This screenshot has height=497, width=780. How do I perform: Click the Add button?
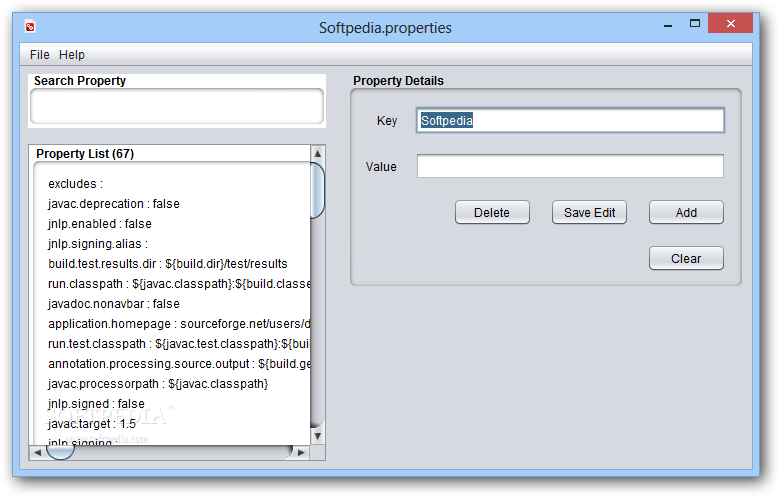click(686, 212)
